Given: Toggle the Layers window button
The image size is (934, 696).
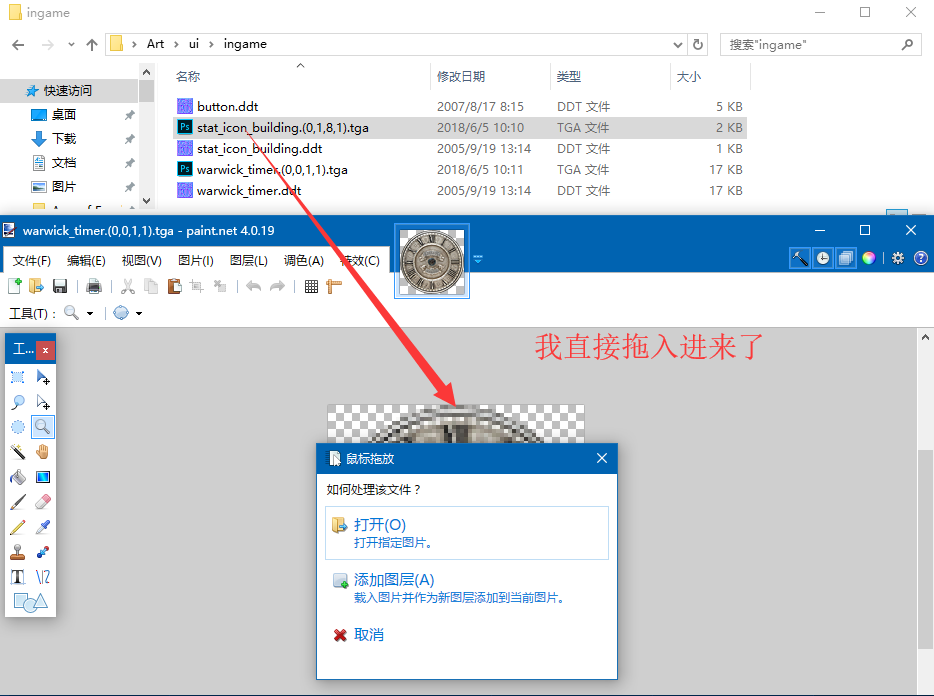Looking at the screenshot, I should (845, 258).
